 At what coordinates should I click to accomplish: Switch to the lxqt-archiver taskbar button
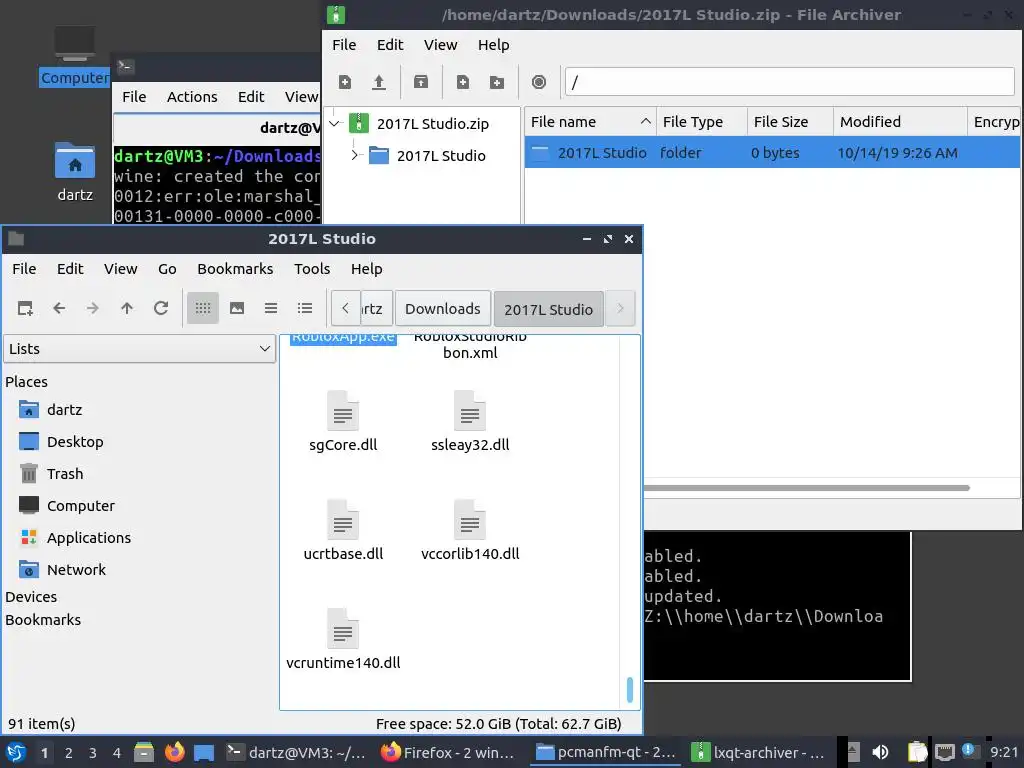pyautogui.click(x=758, y=752)
